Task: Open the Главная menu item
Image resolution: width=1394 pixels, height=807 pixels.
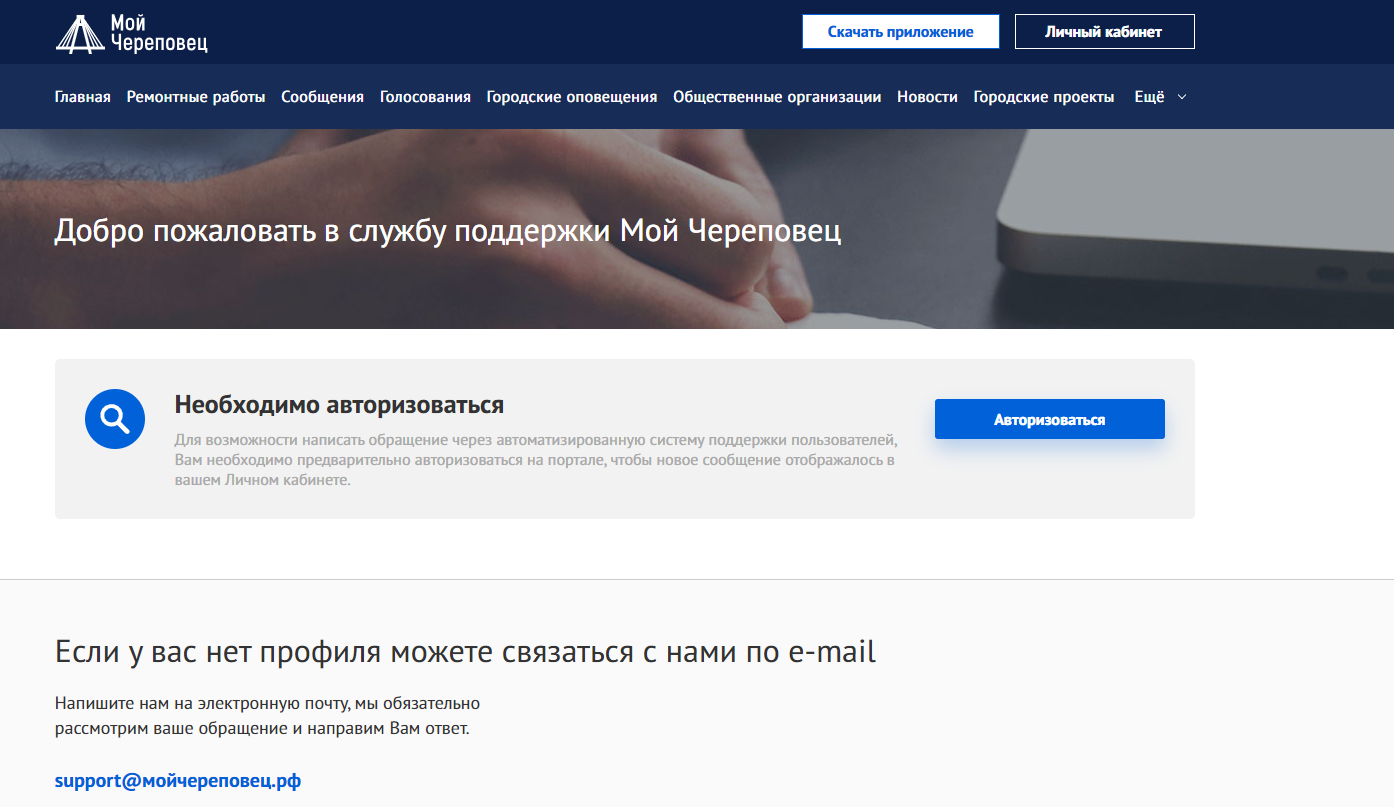Action: 83,97
